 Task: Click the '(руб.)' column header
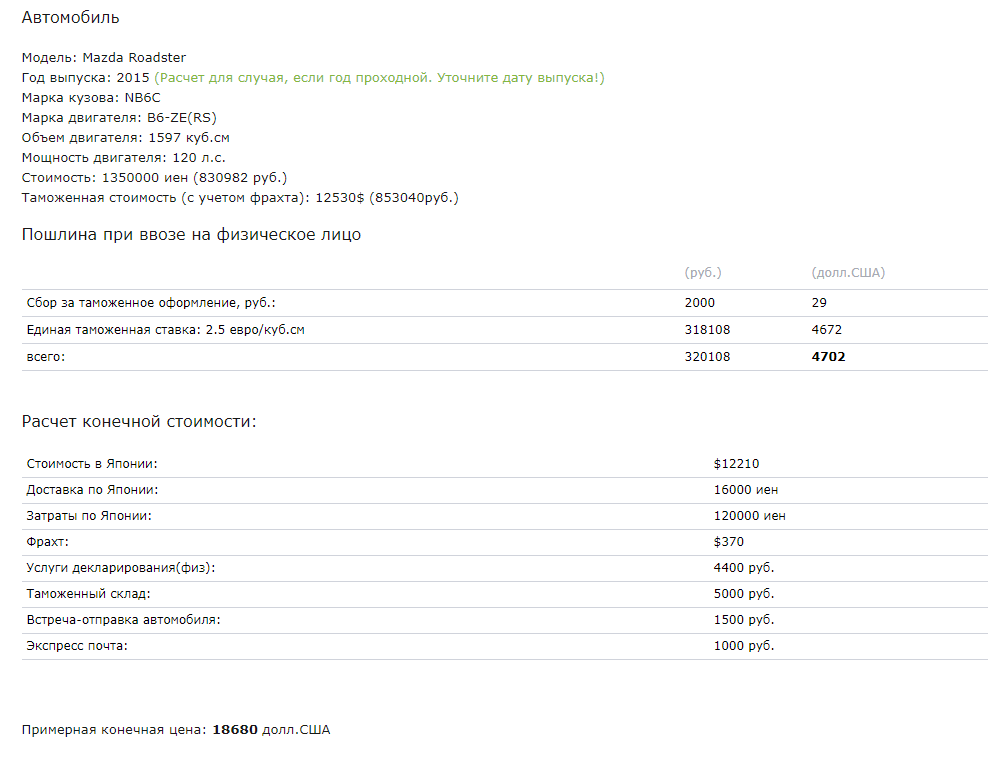click(703, 273)
